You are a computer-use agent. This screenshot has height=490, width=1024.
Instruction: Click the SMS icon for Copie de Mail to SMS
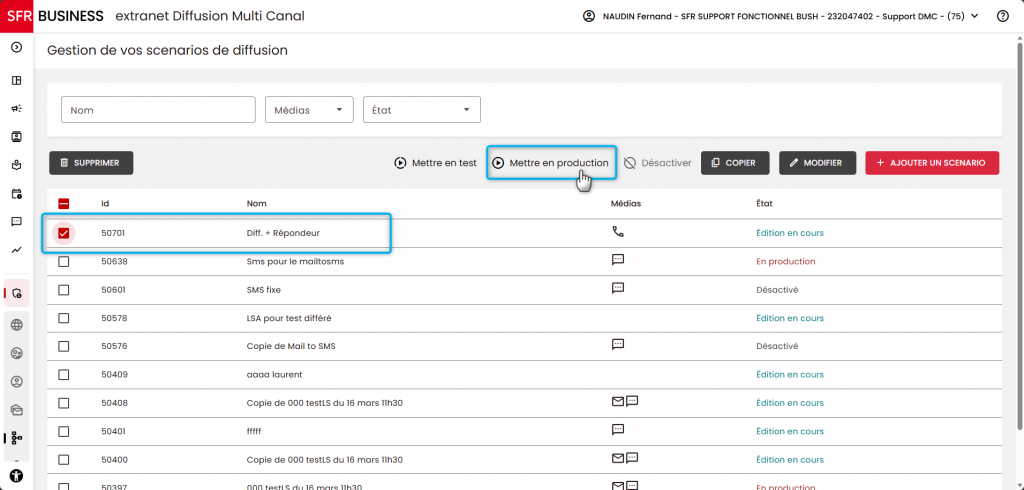(618, 344)
